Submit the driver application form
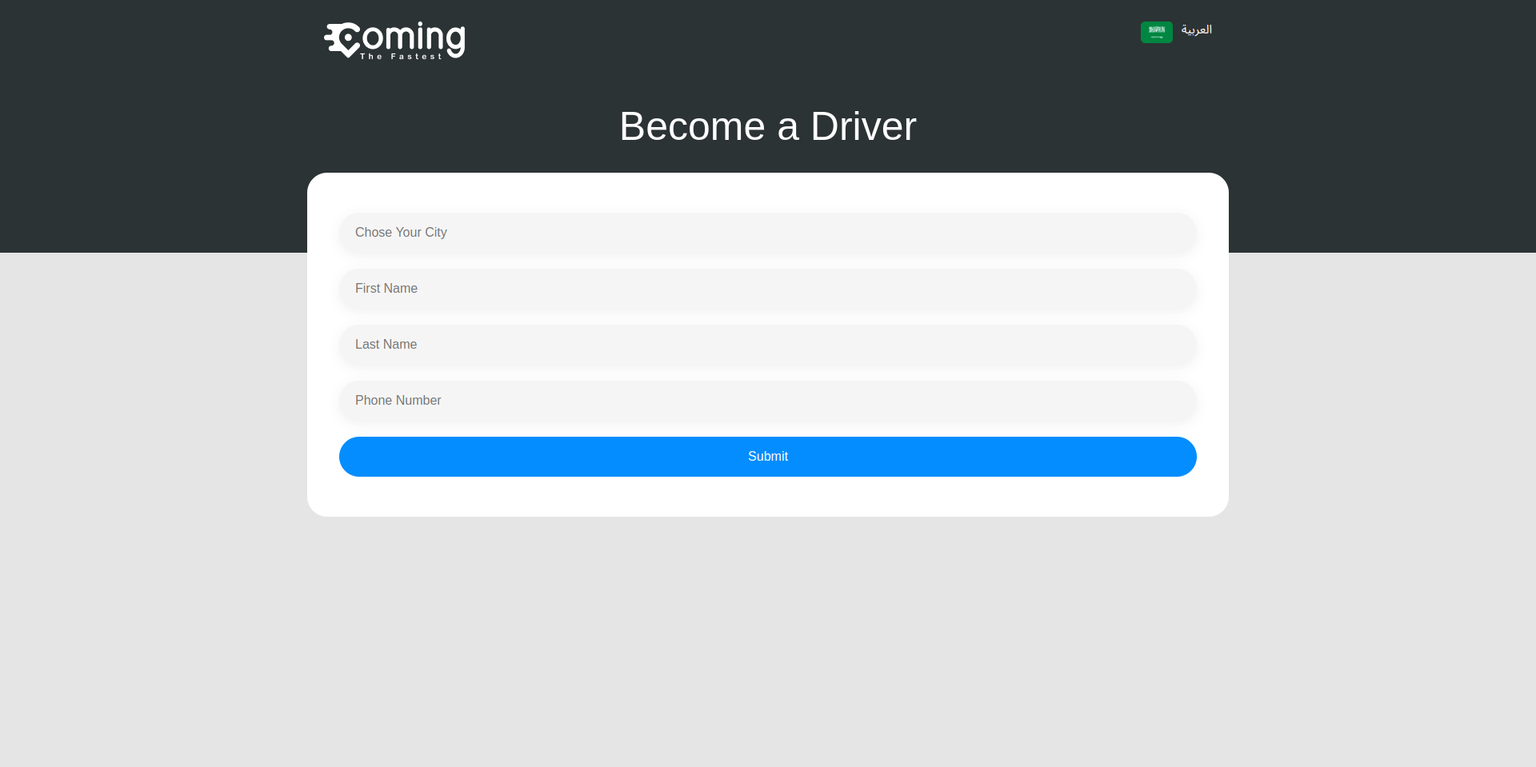 (x=767, y=456)
